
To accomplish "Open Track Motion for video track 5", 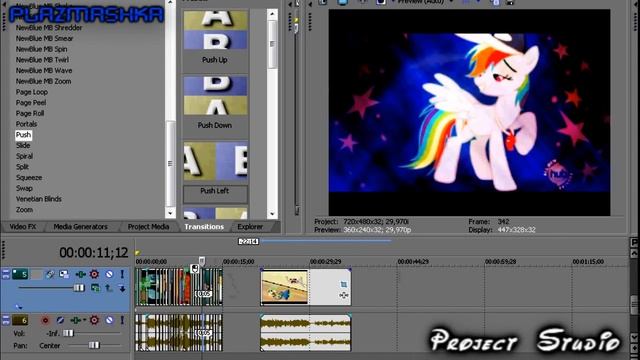I will point(64,274).
